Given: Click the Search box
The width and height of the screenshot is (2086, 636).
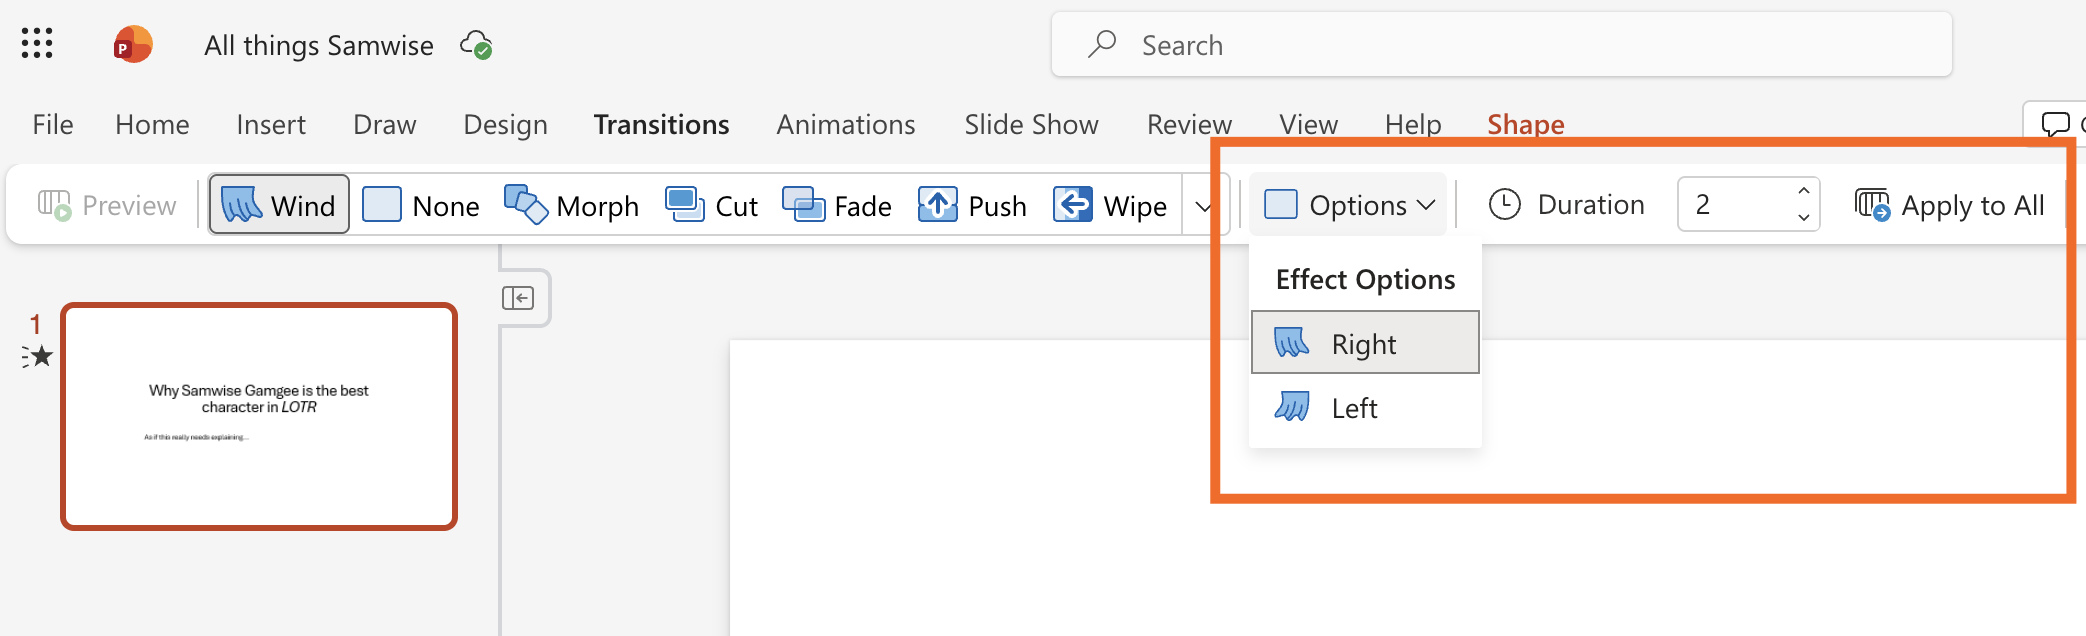Looking at the screenshot, I should click(x=1501, y=44).
